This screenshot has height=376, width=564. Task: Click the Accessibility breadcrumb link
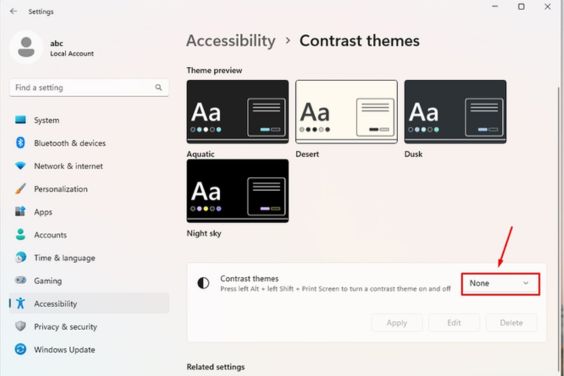[x=231, y=40]
